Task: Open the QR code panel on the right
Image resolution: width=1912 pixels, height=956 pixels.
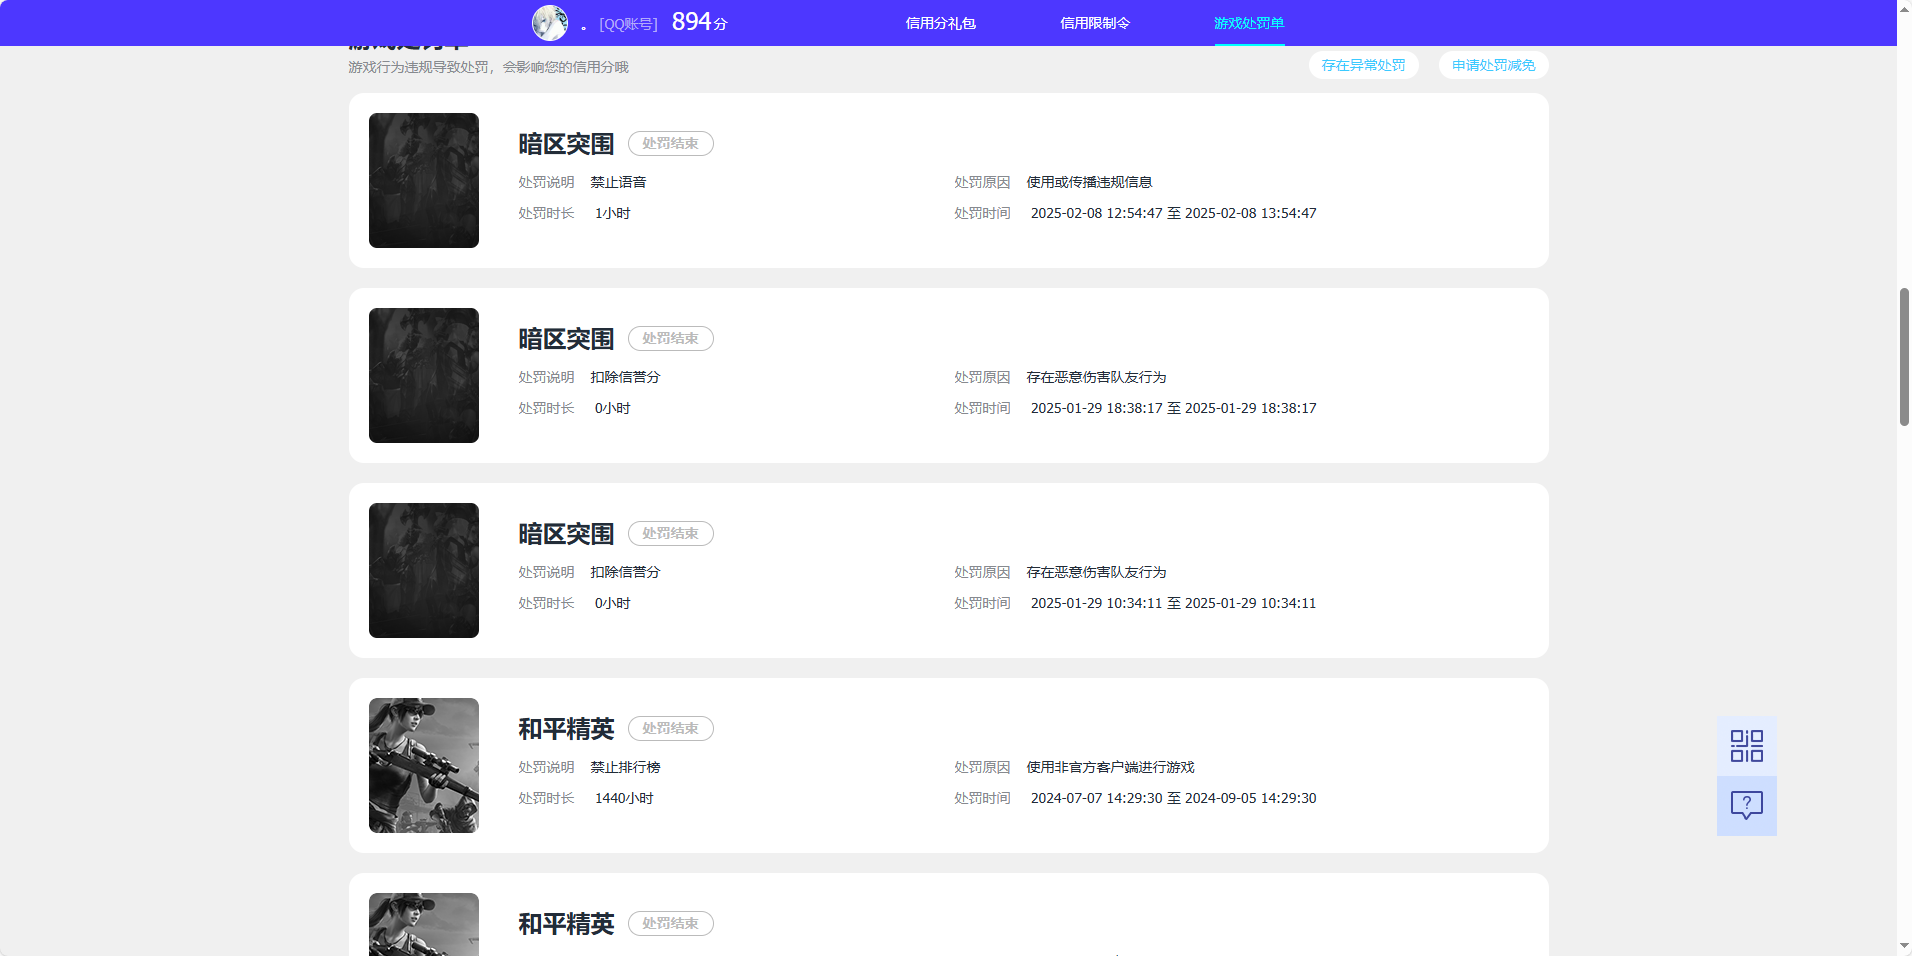Action: point(1746,745)
